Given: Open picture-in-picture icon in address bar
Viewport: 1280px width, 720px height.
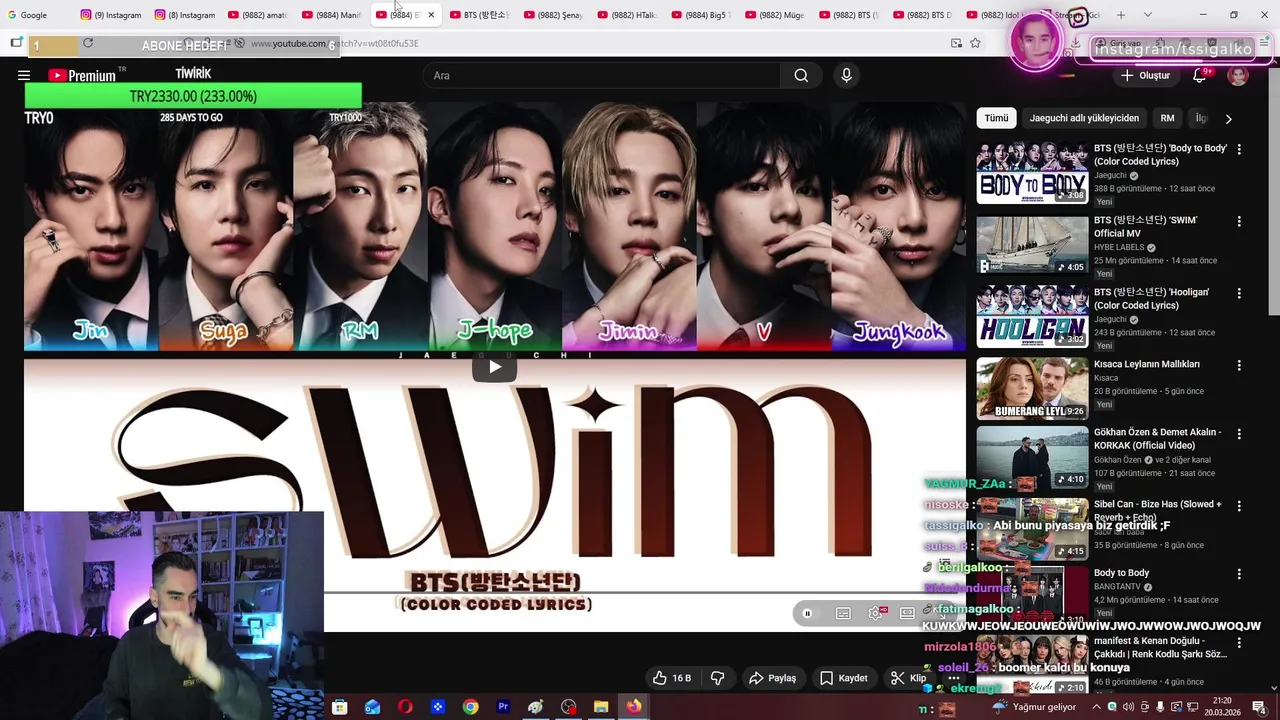Looking at the screenshot, I should [x=956, y=43].
